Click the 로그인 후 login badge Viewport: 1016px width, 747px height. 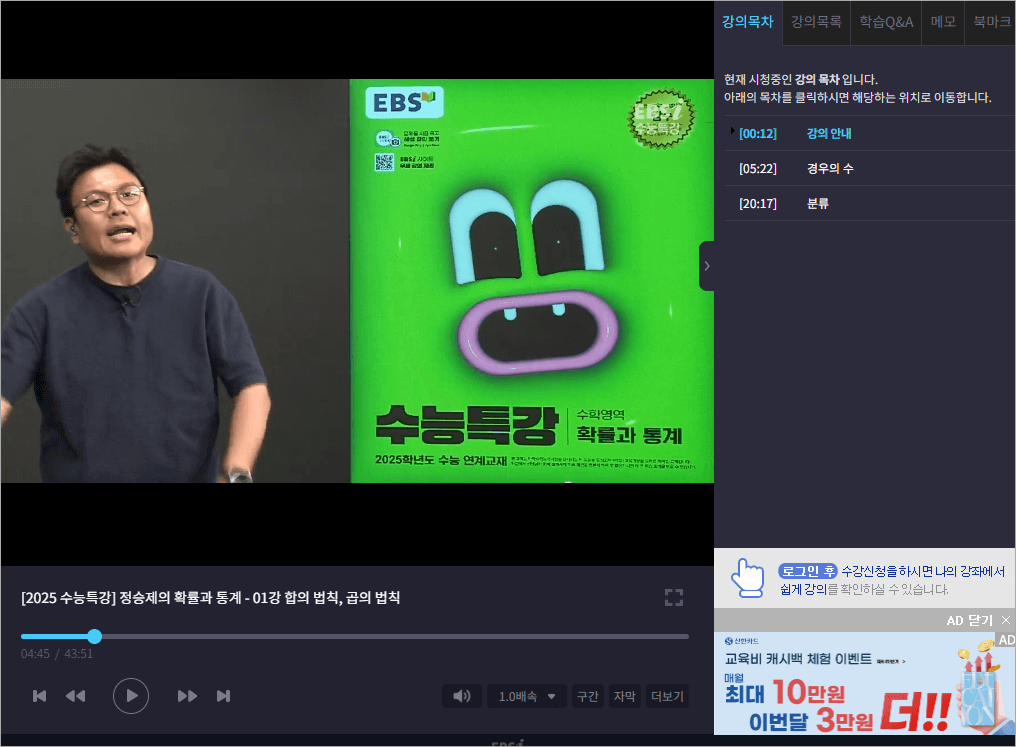[807, 571]
